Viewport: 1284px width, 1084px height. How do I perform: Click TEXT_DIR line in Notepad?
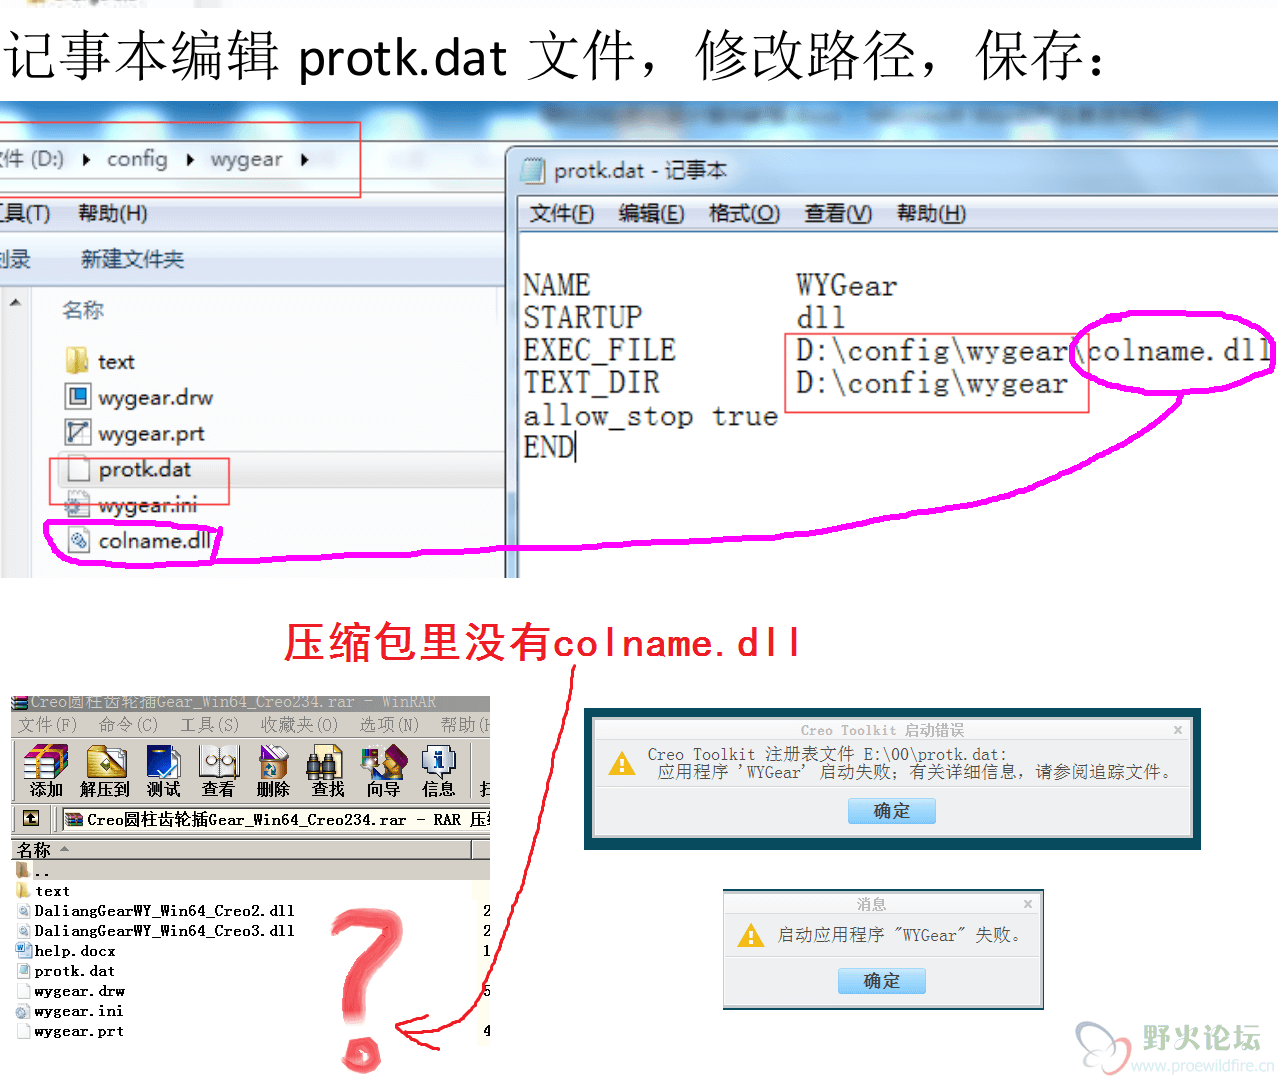(796, 383)
